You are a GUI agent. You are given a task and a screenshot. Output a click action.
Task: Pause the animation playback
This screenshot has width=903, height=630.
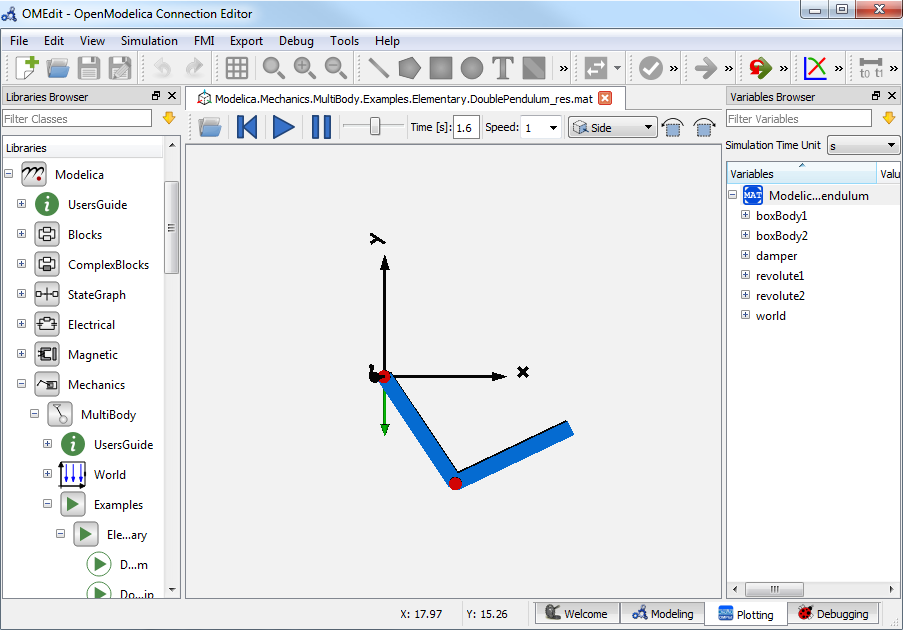click(x=321, y=127)
